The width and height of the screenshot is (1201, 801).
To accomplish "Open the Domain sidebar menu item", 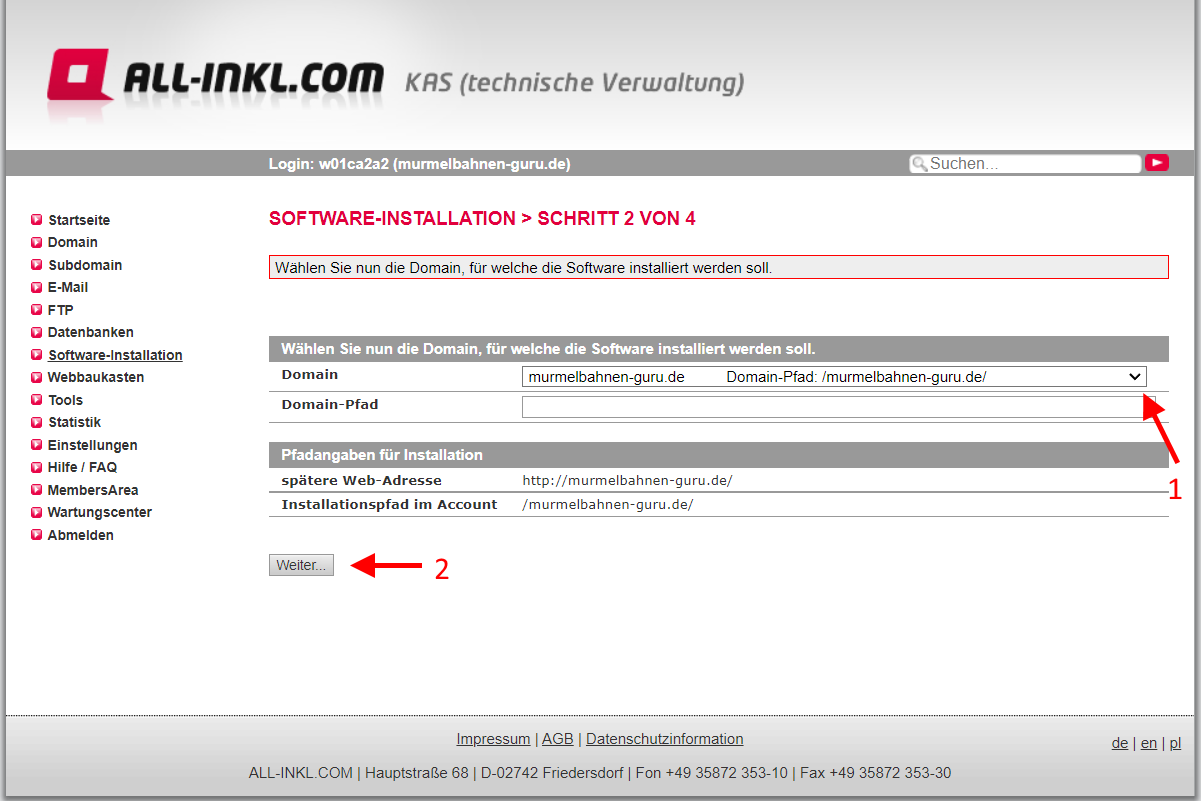I will pos(73,242).
